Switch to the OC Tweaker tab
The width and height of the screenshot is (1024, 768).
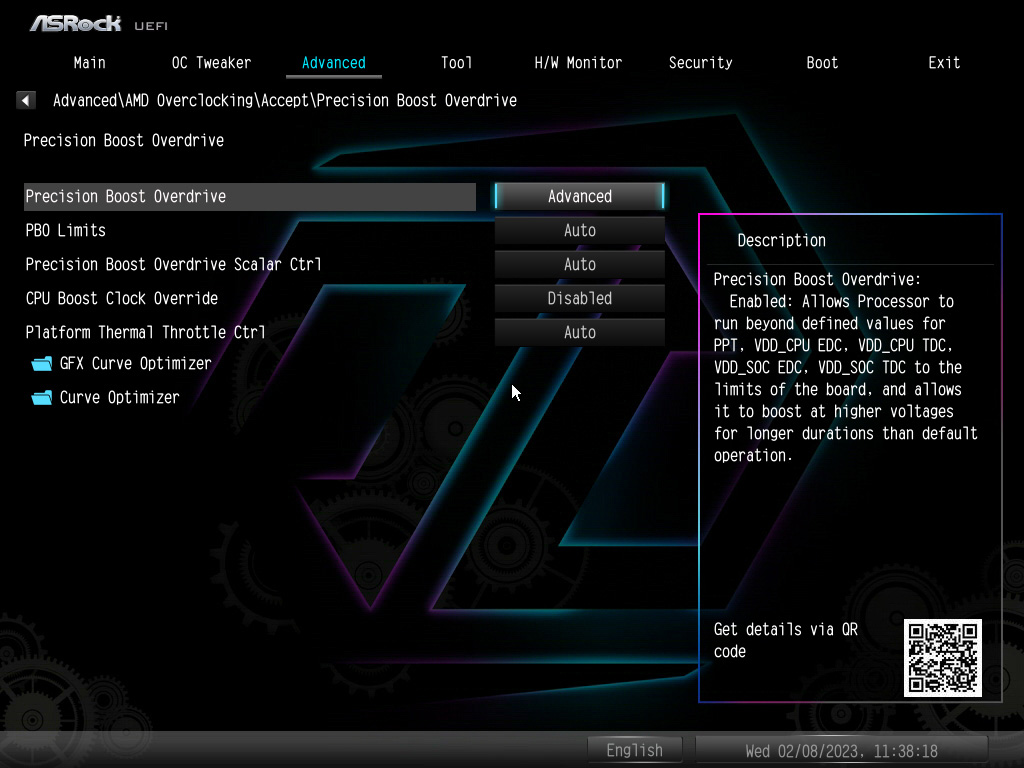(211, 63)
